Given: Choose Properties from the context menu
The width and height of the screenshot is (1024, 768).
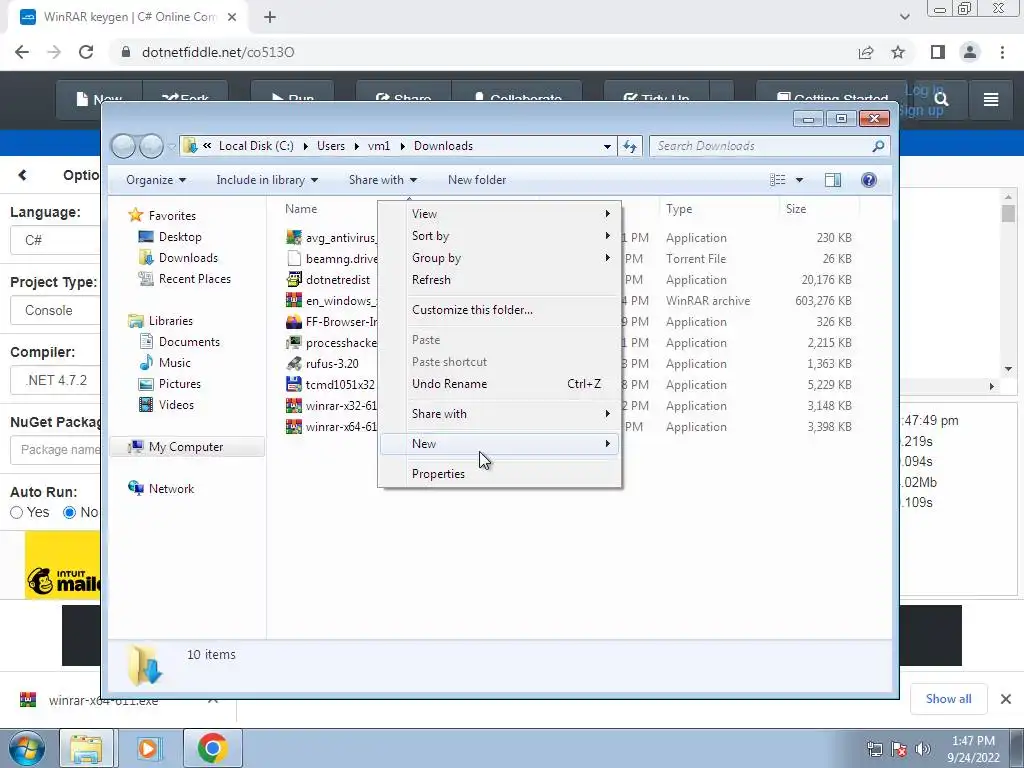Looking at the screenshot, I should coord(500,474).
